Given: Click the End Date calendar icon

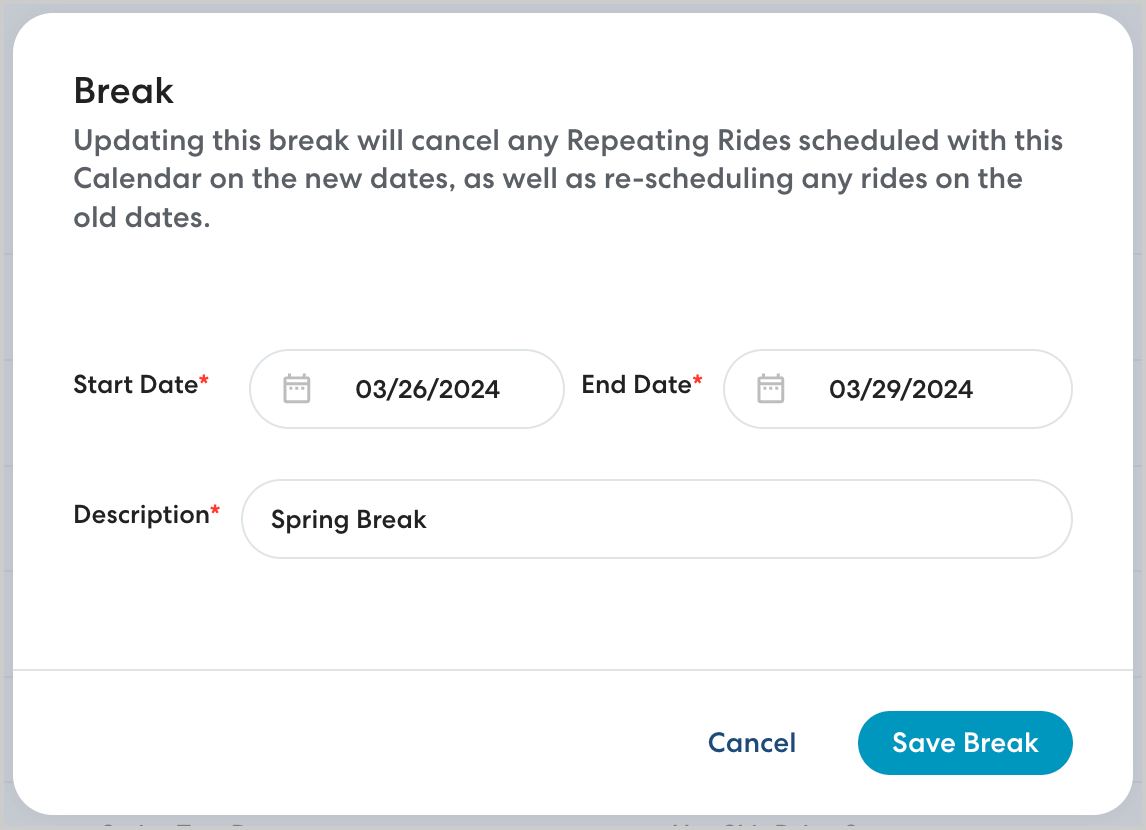Looking at the screenshot, I should [770, 388].
